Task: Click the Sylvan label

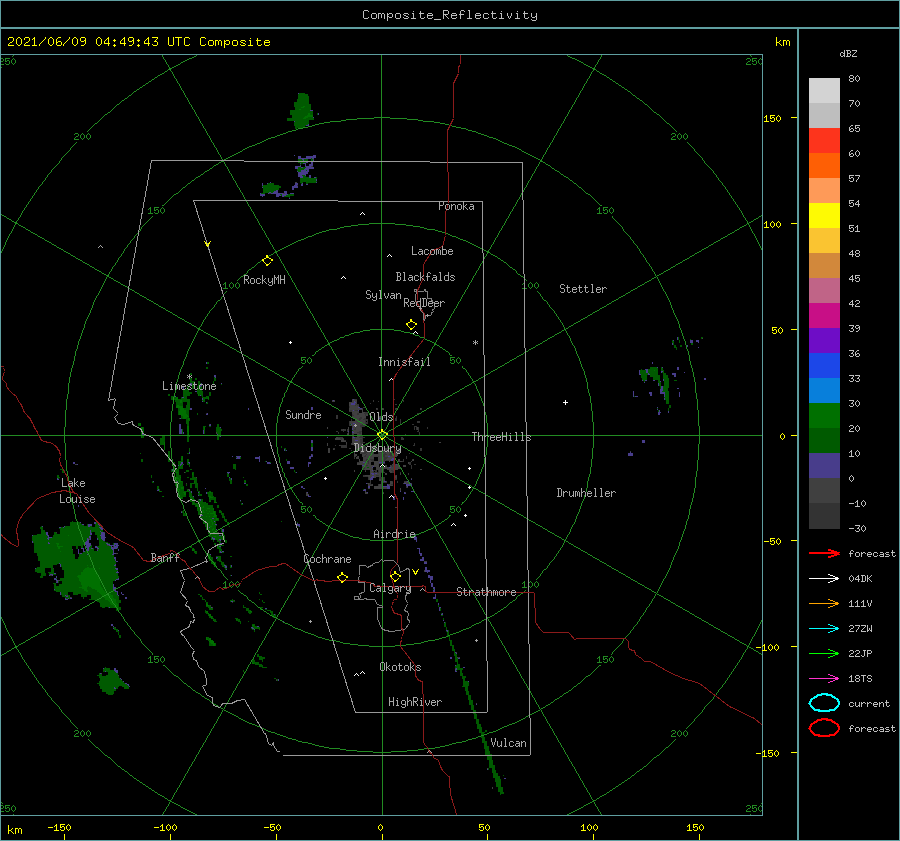Action: tap(383, 295)
